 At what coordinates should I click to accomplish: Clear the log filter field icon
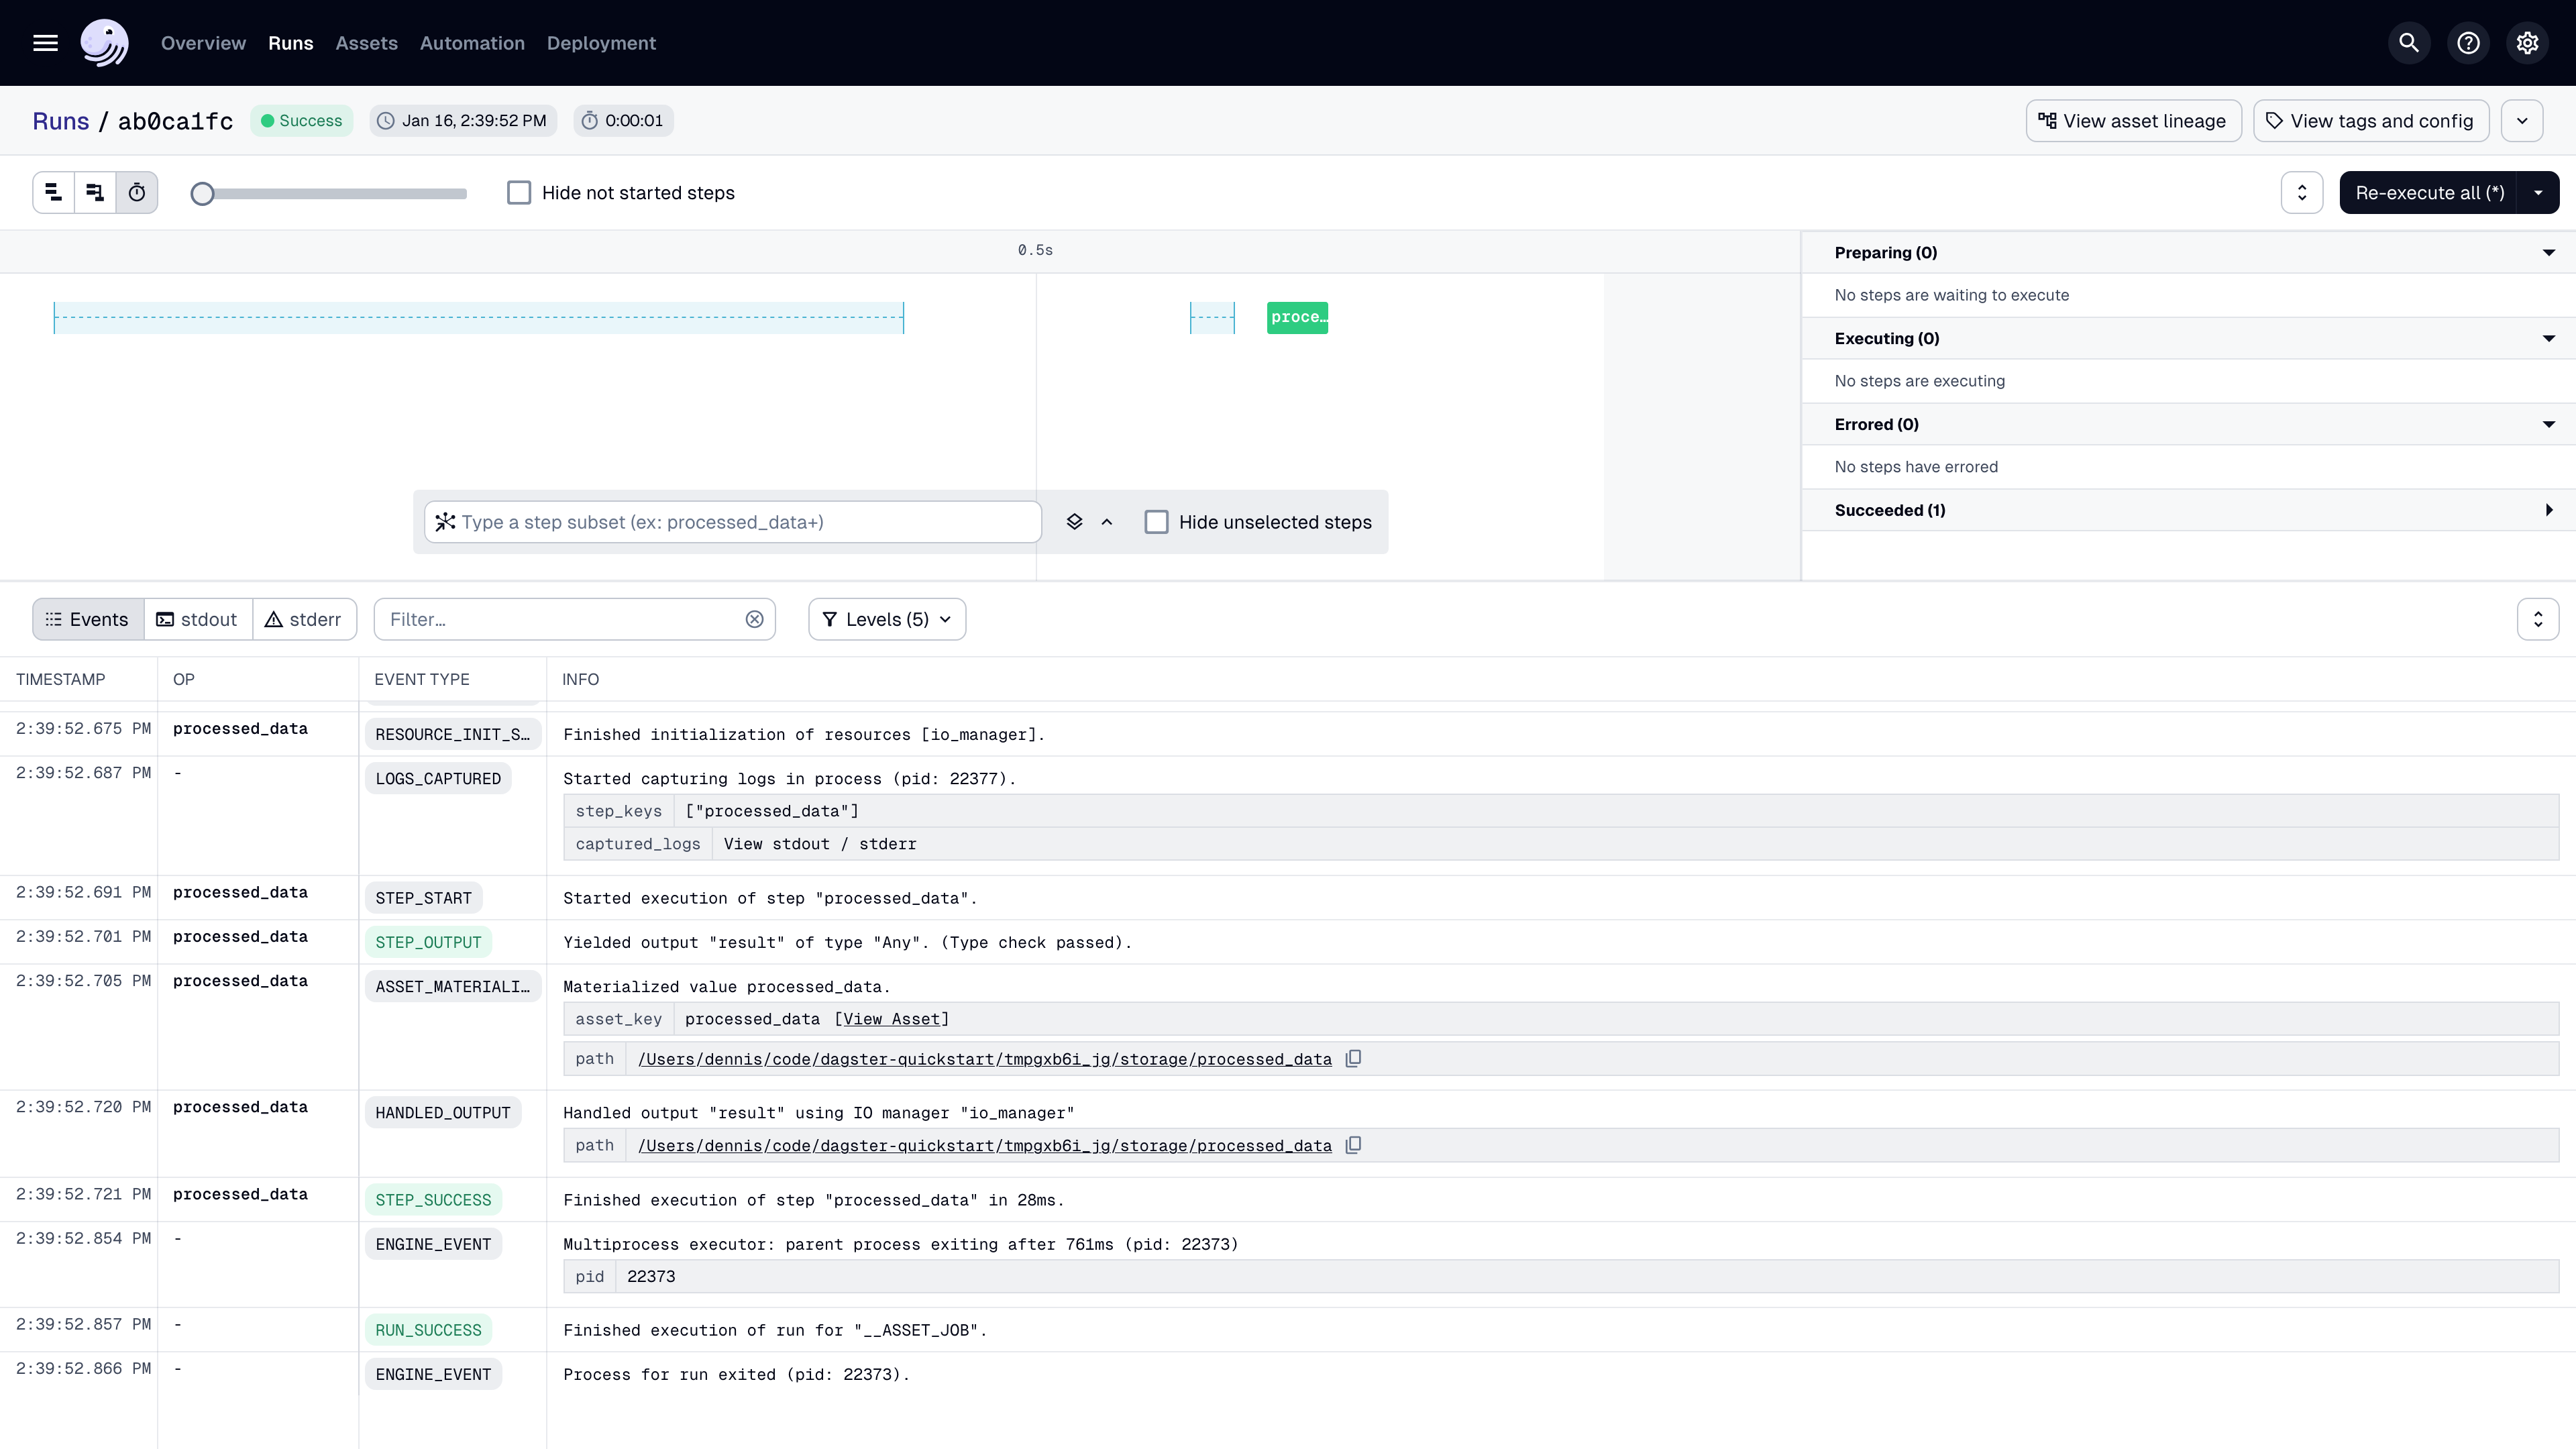[x=754, y=620]
